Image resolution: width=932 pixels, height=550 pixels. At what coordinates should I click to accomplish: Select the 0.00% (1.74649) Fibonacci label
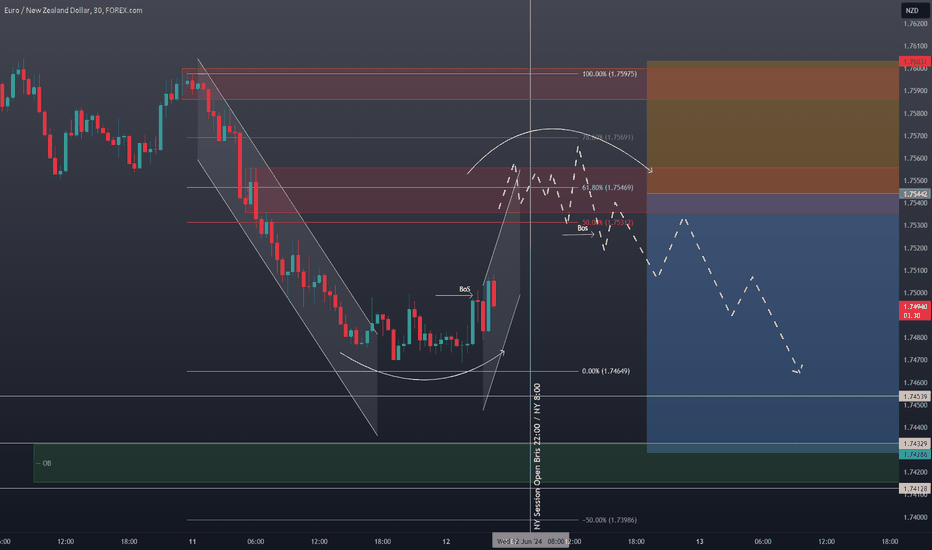(606, 371)
